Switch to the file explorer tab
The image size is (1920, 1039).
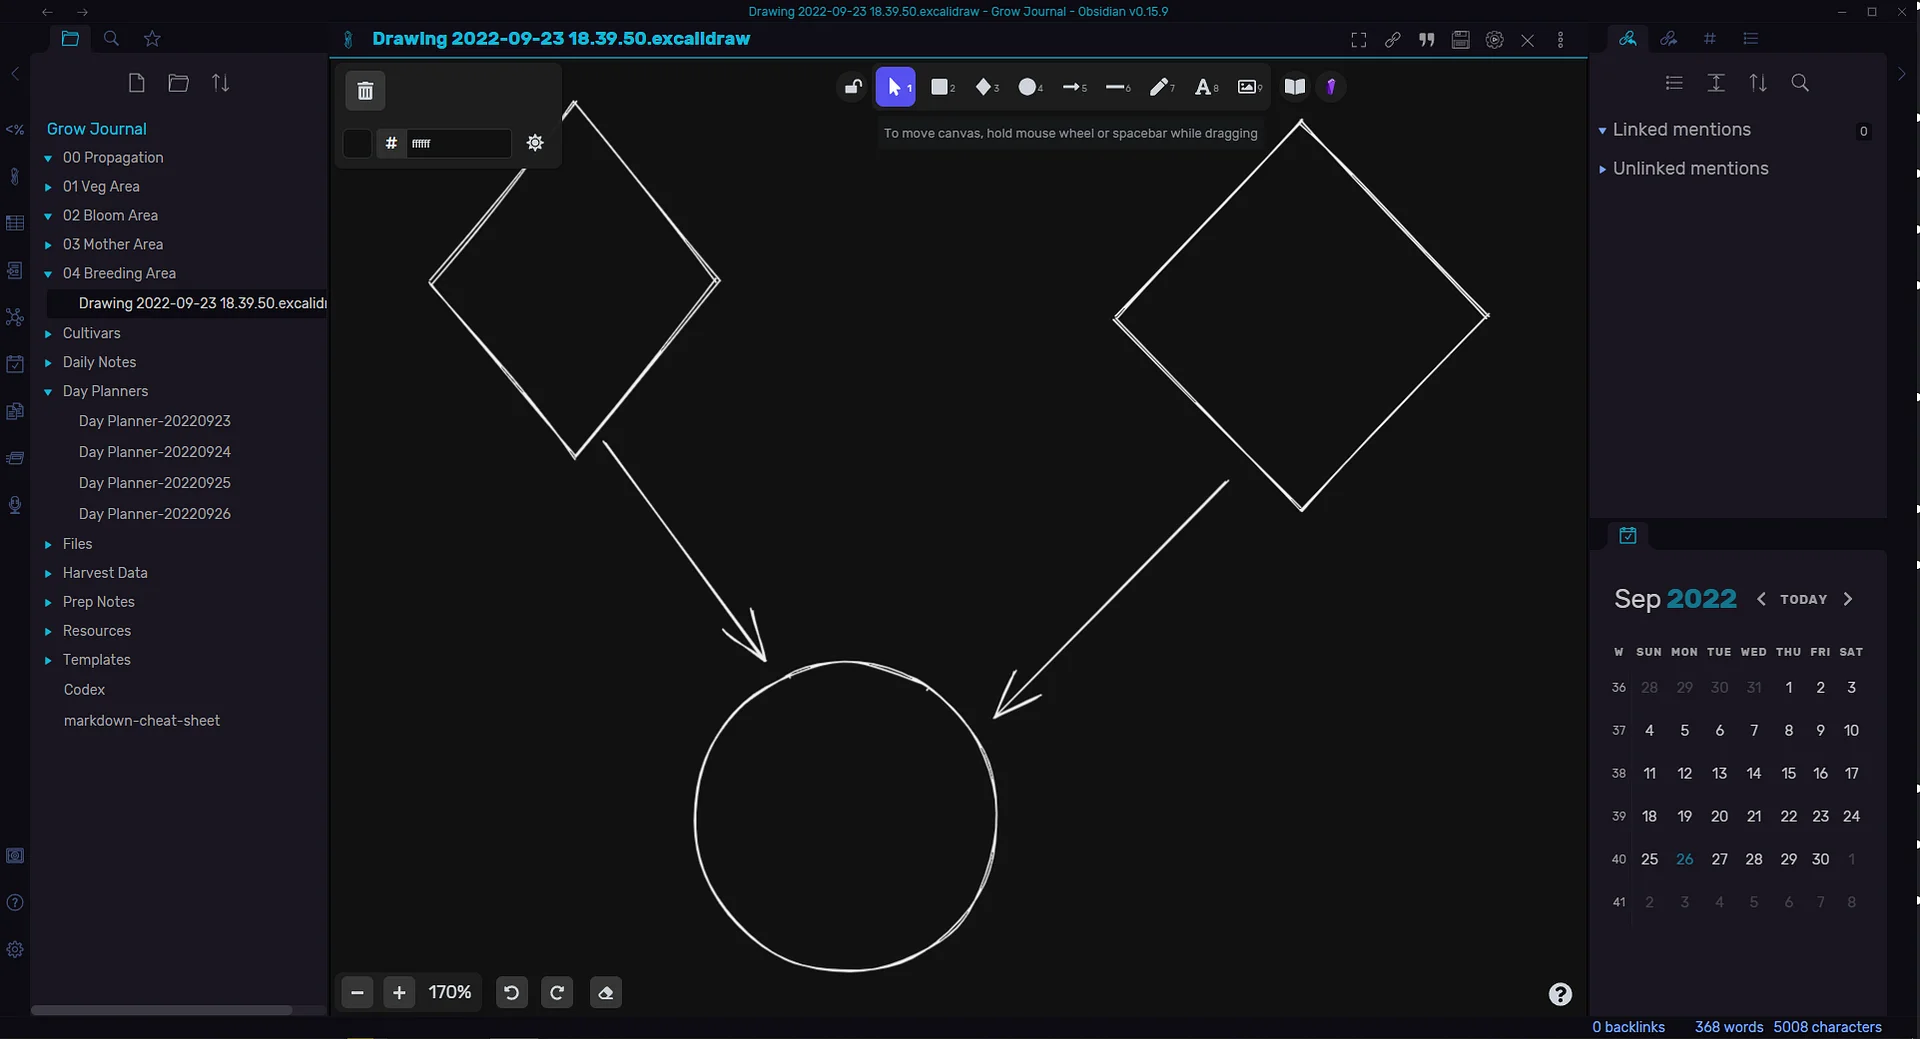70,38
